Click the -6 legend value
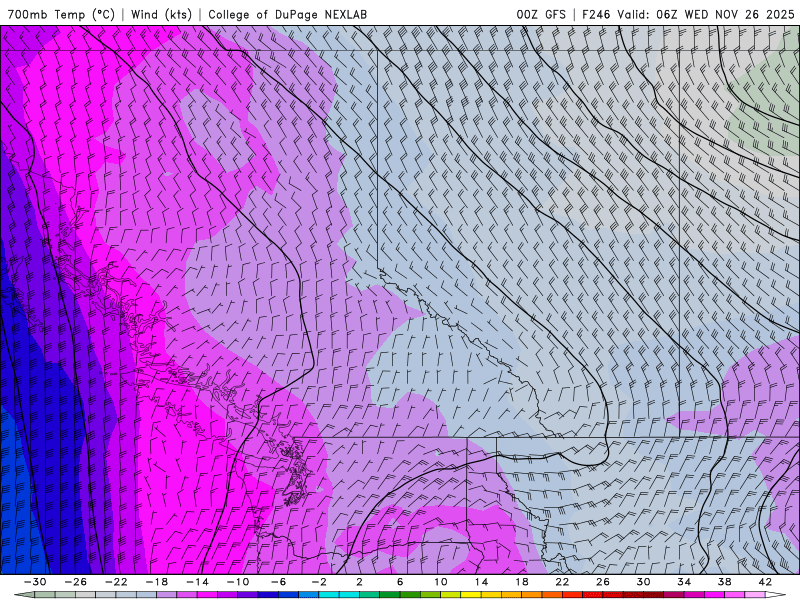Screen dimensions: 800x600 279,582
